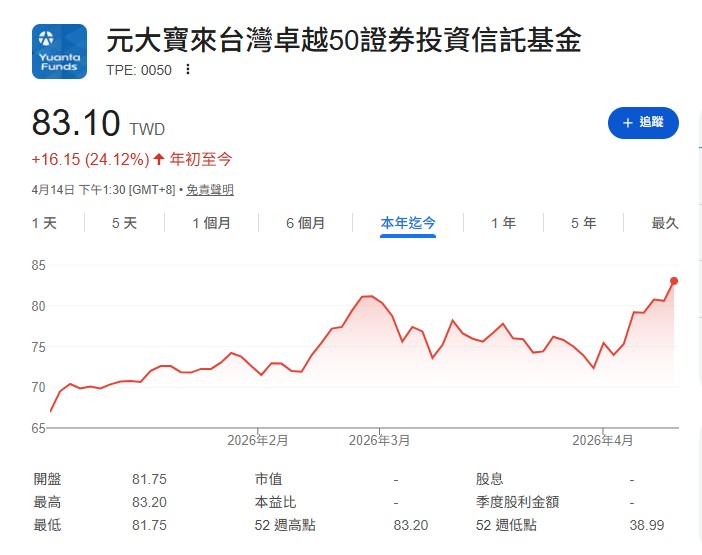
Task: Select the 最久 max range tab
Action: (665, 223)
